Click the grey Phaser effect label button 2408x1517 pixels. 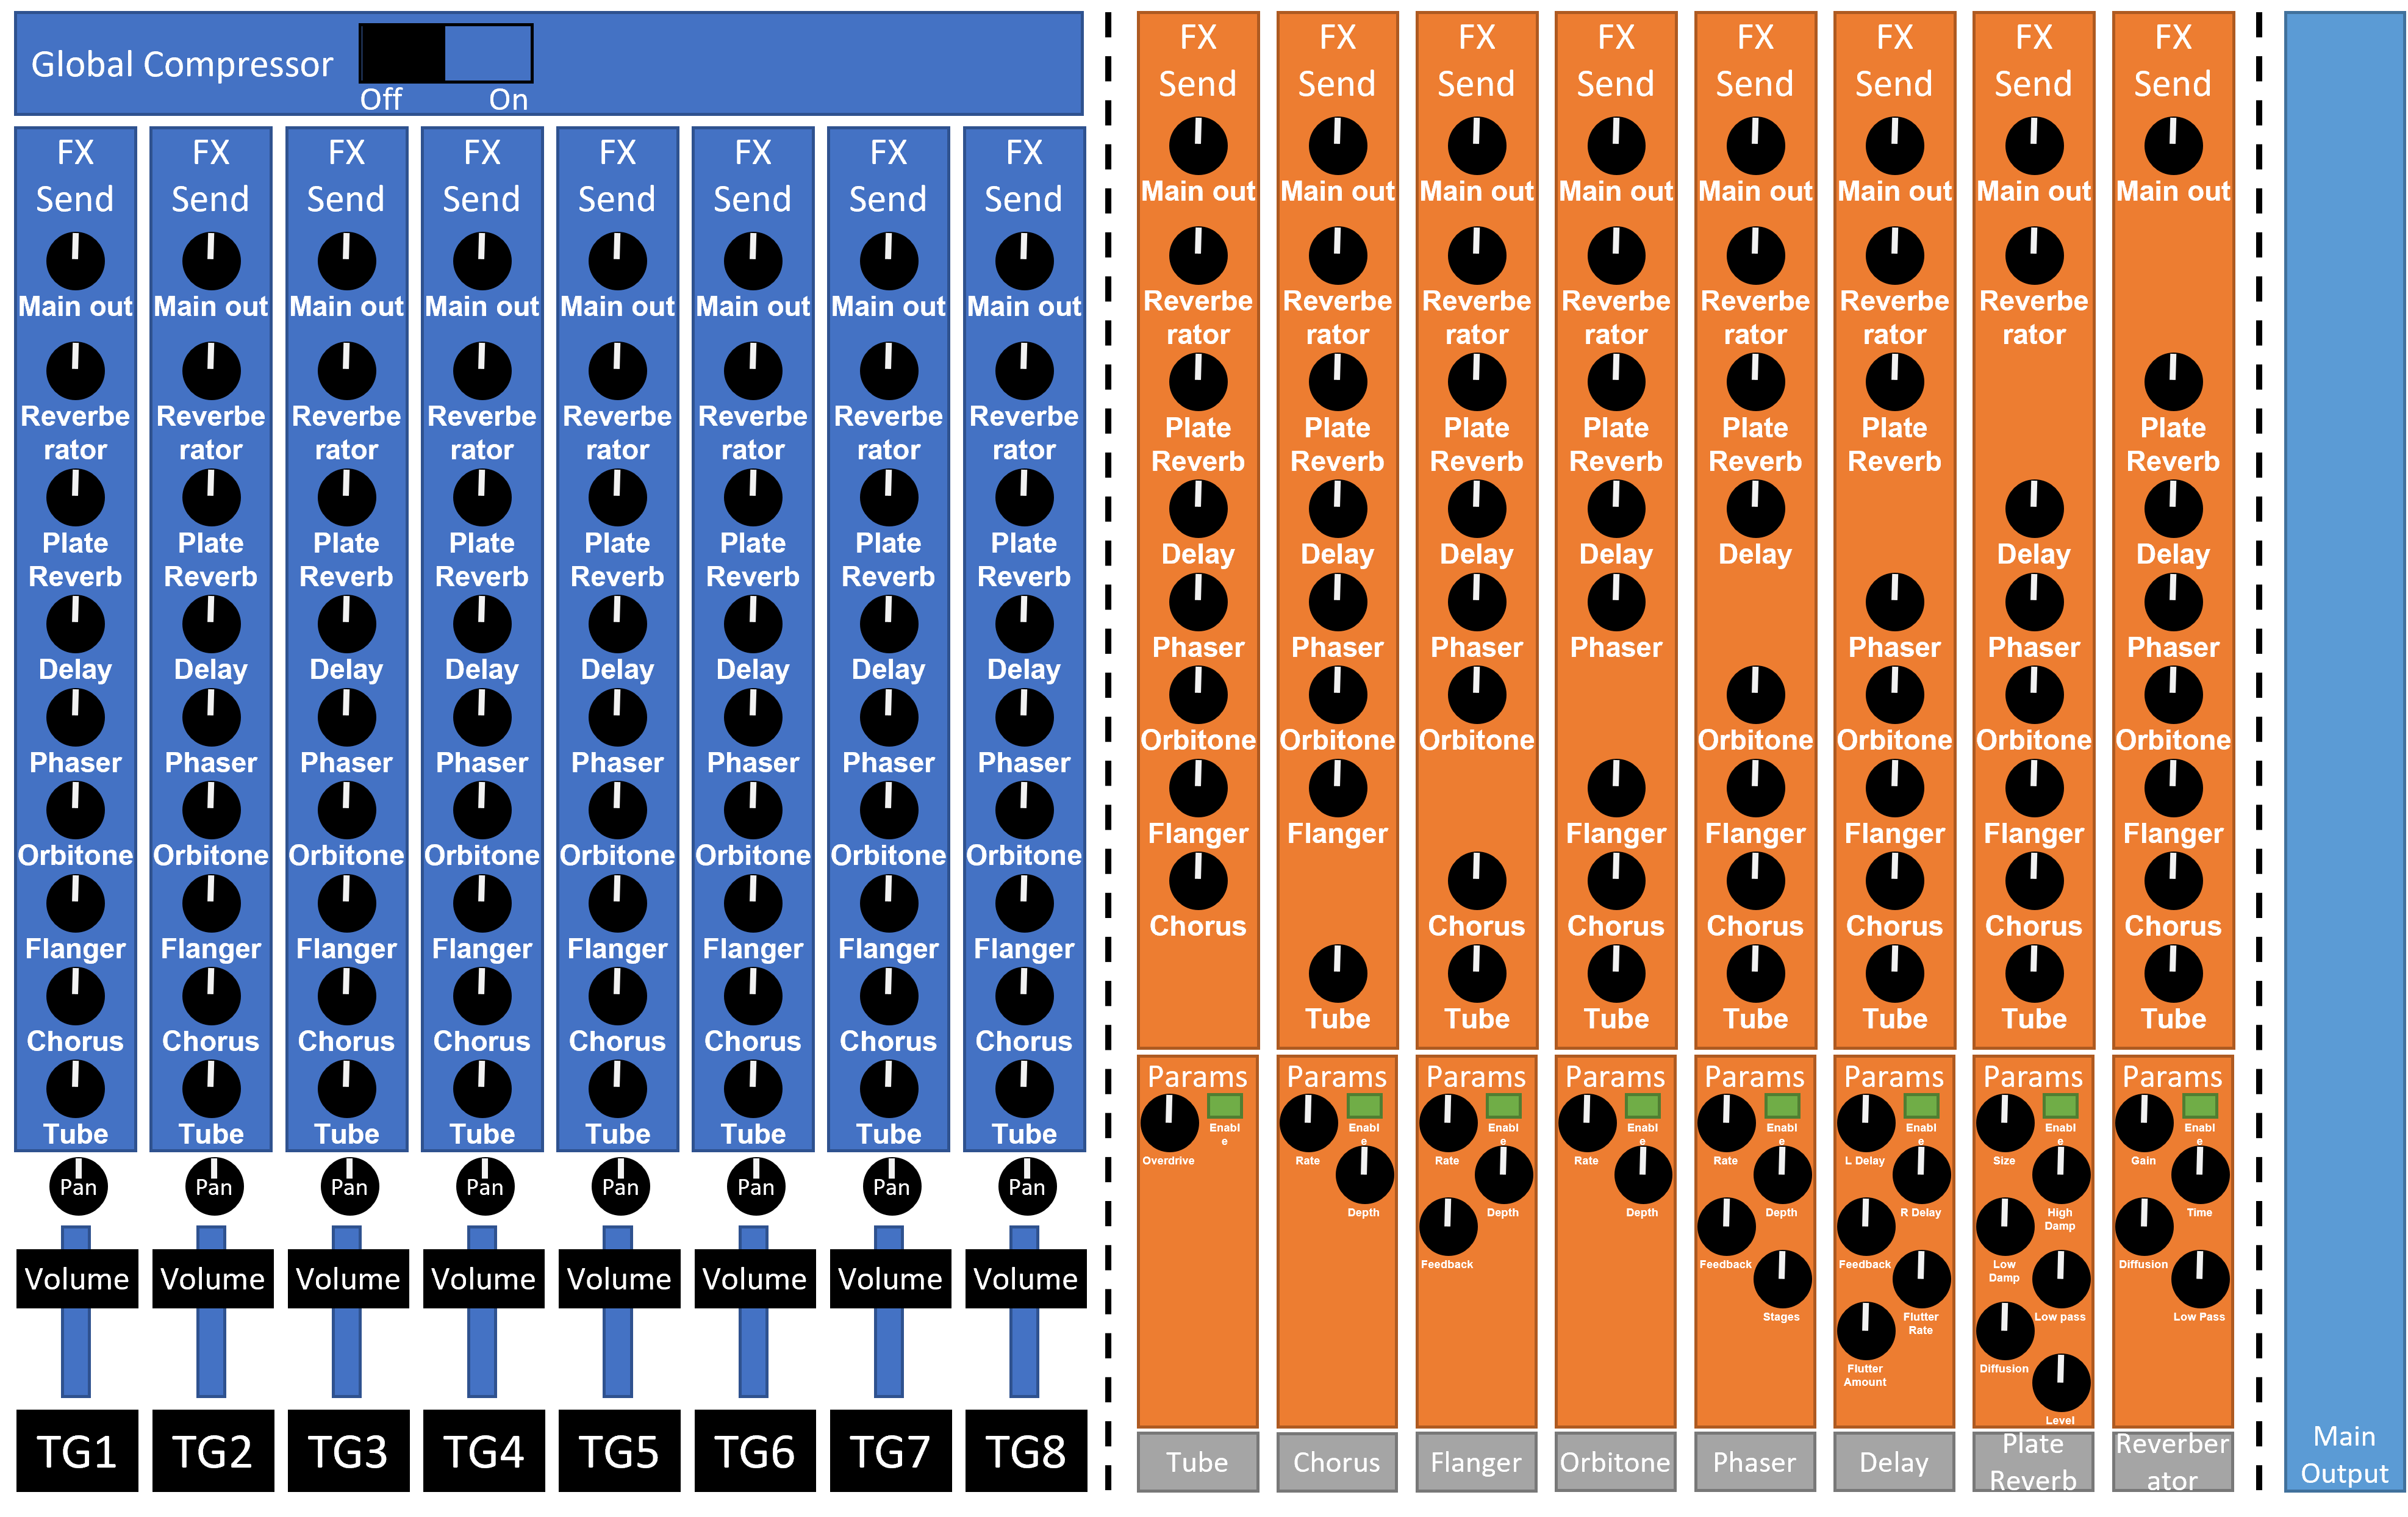point(1755,1462)
